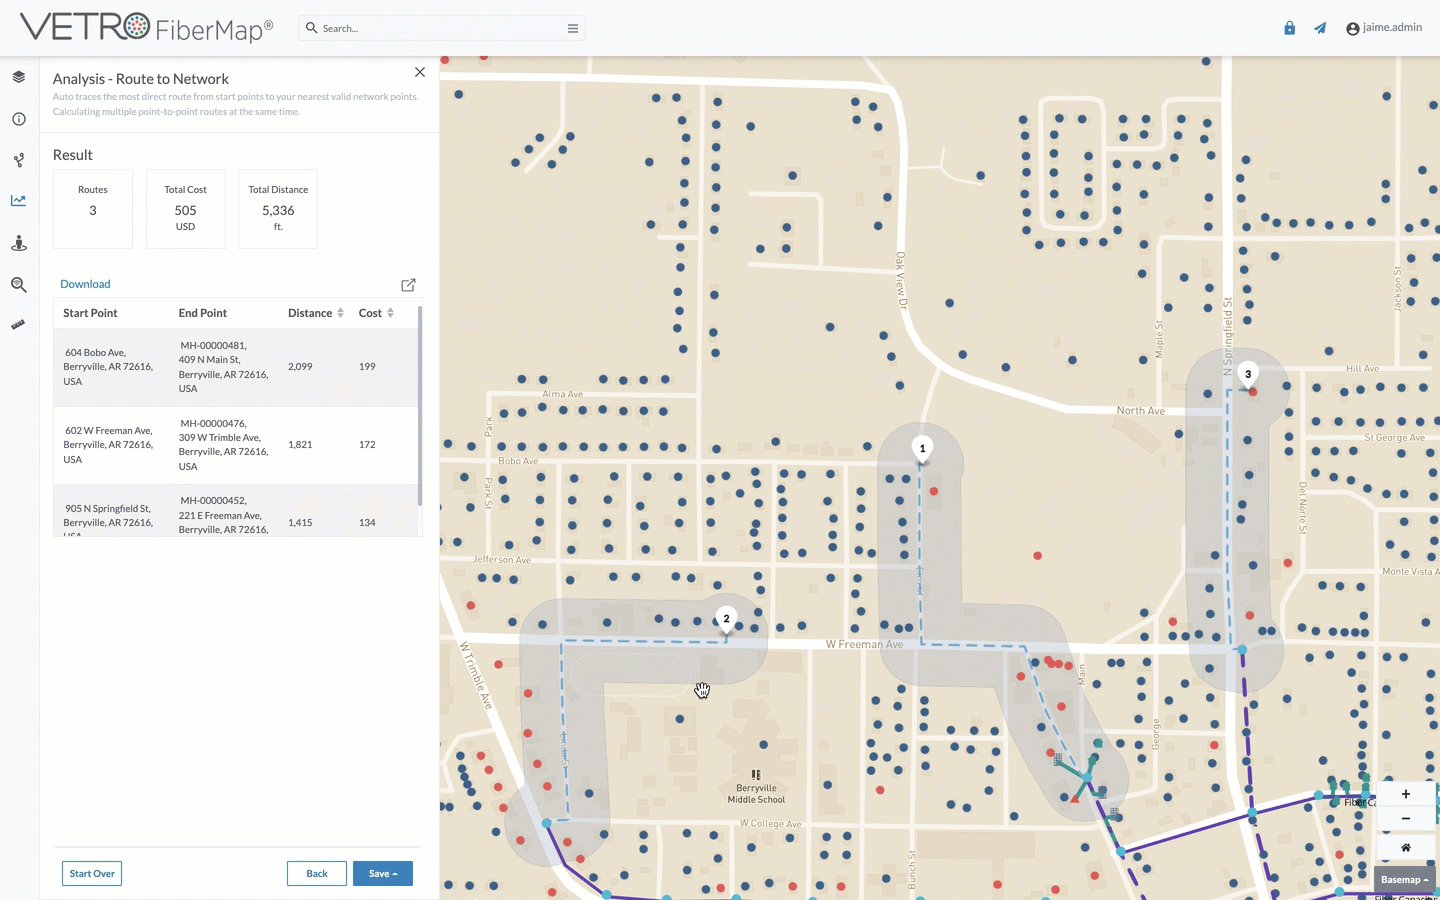Image resolution: width=1440 pixels, height=900 pixels.
Task: Activate the street-level person tool
Action: point(18,242)
